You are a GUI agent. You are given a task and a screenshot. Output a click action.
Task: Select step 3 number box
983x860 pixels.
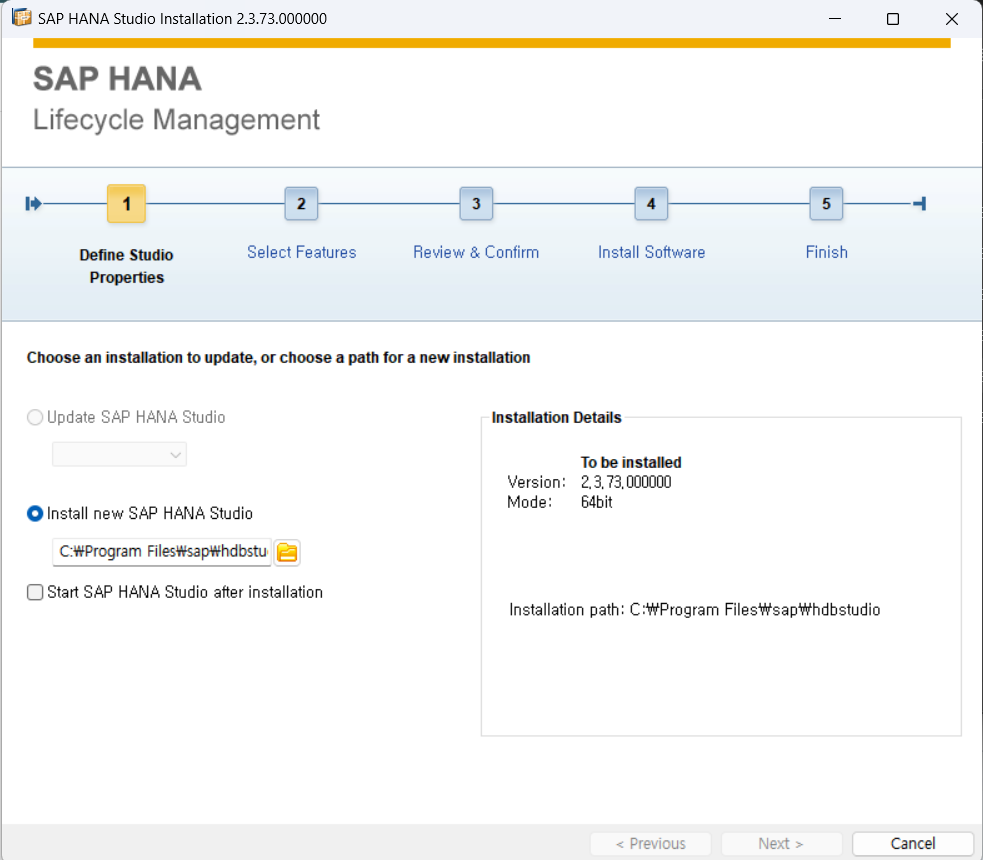(476, 204)
